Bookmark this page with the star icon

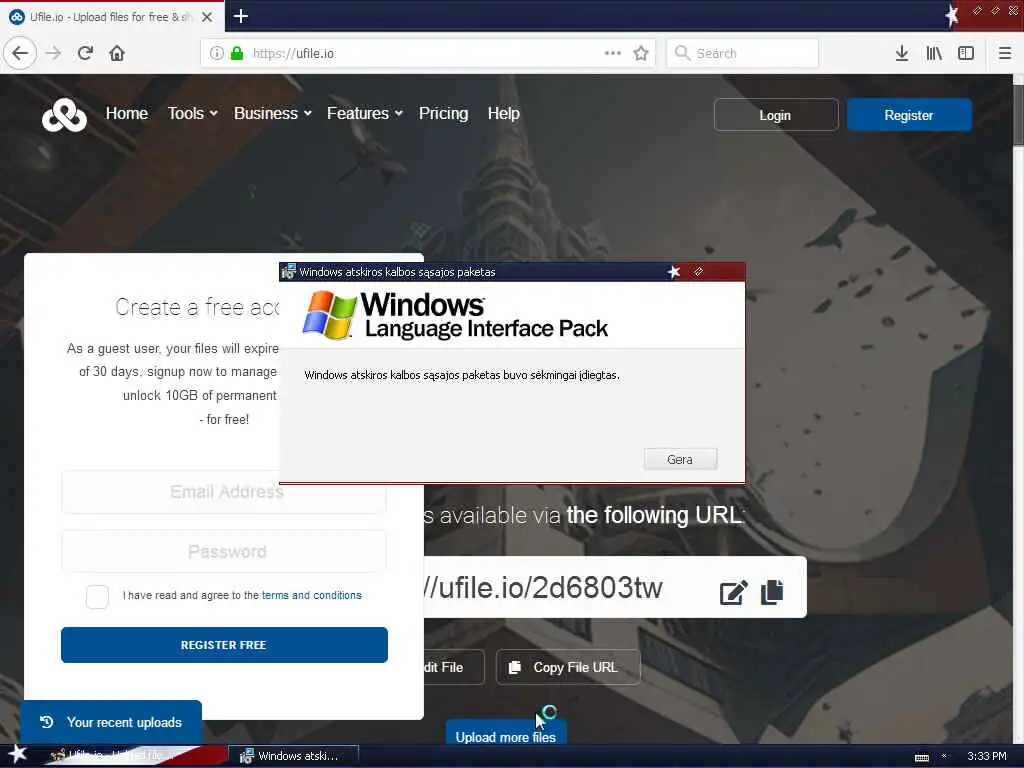point(641,53)
